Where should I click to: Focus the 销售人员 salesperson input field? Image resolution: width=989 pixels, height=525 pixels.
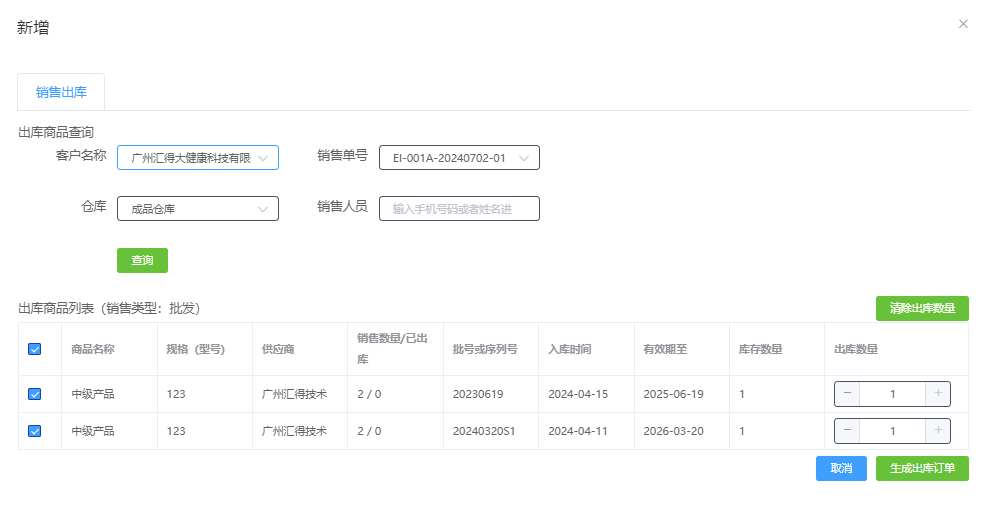point(459,208)
